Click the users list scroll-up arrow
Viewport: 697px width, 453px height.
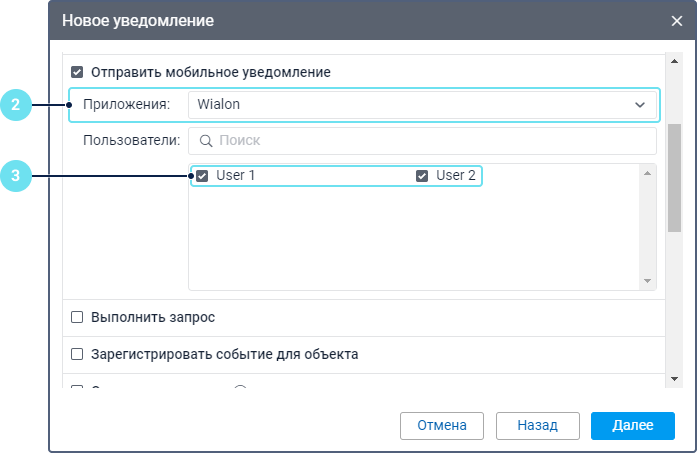click(x=647, y=173)
